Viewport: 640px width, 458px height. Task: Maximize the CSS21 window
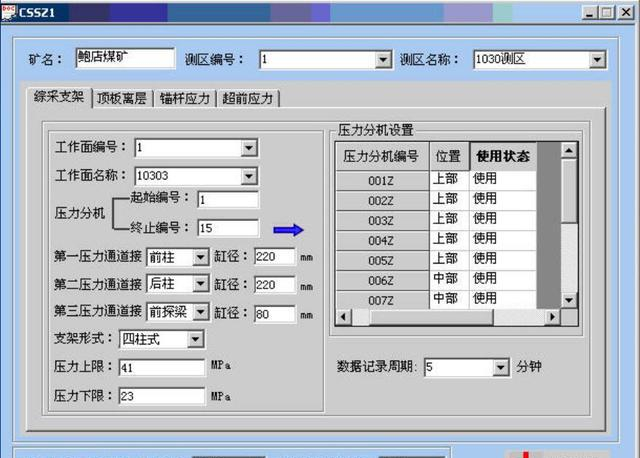(607, 13)
